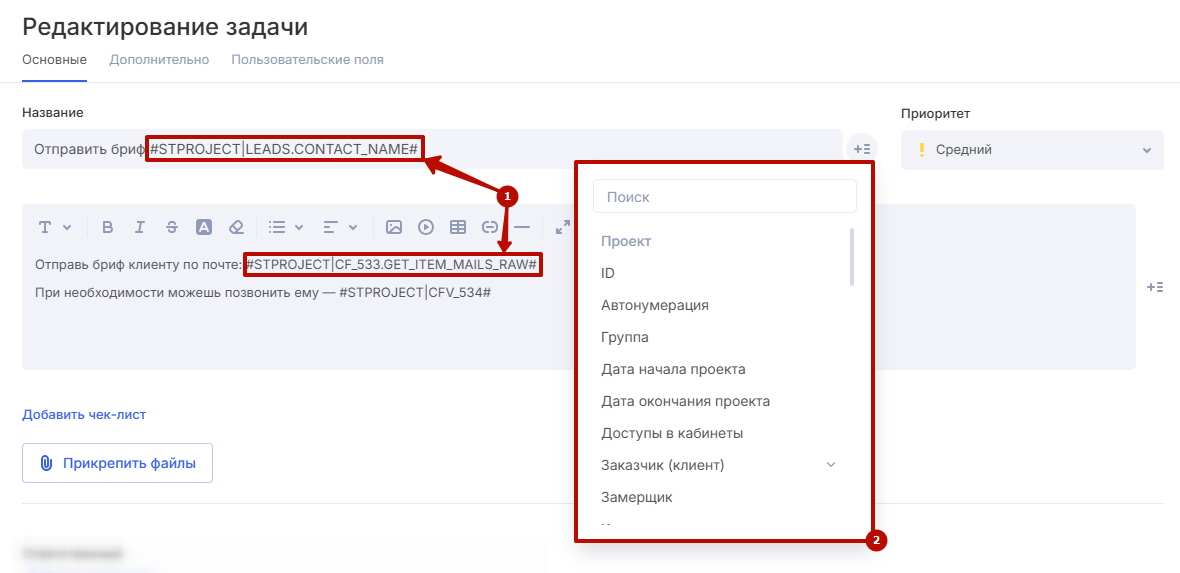This screenshot has width=1180, height=573.
Task: Switch to the Дополнительно tab
Action: click(159, 60)
